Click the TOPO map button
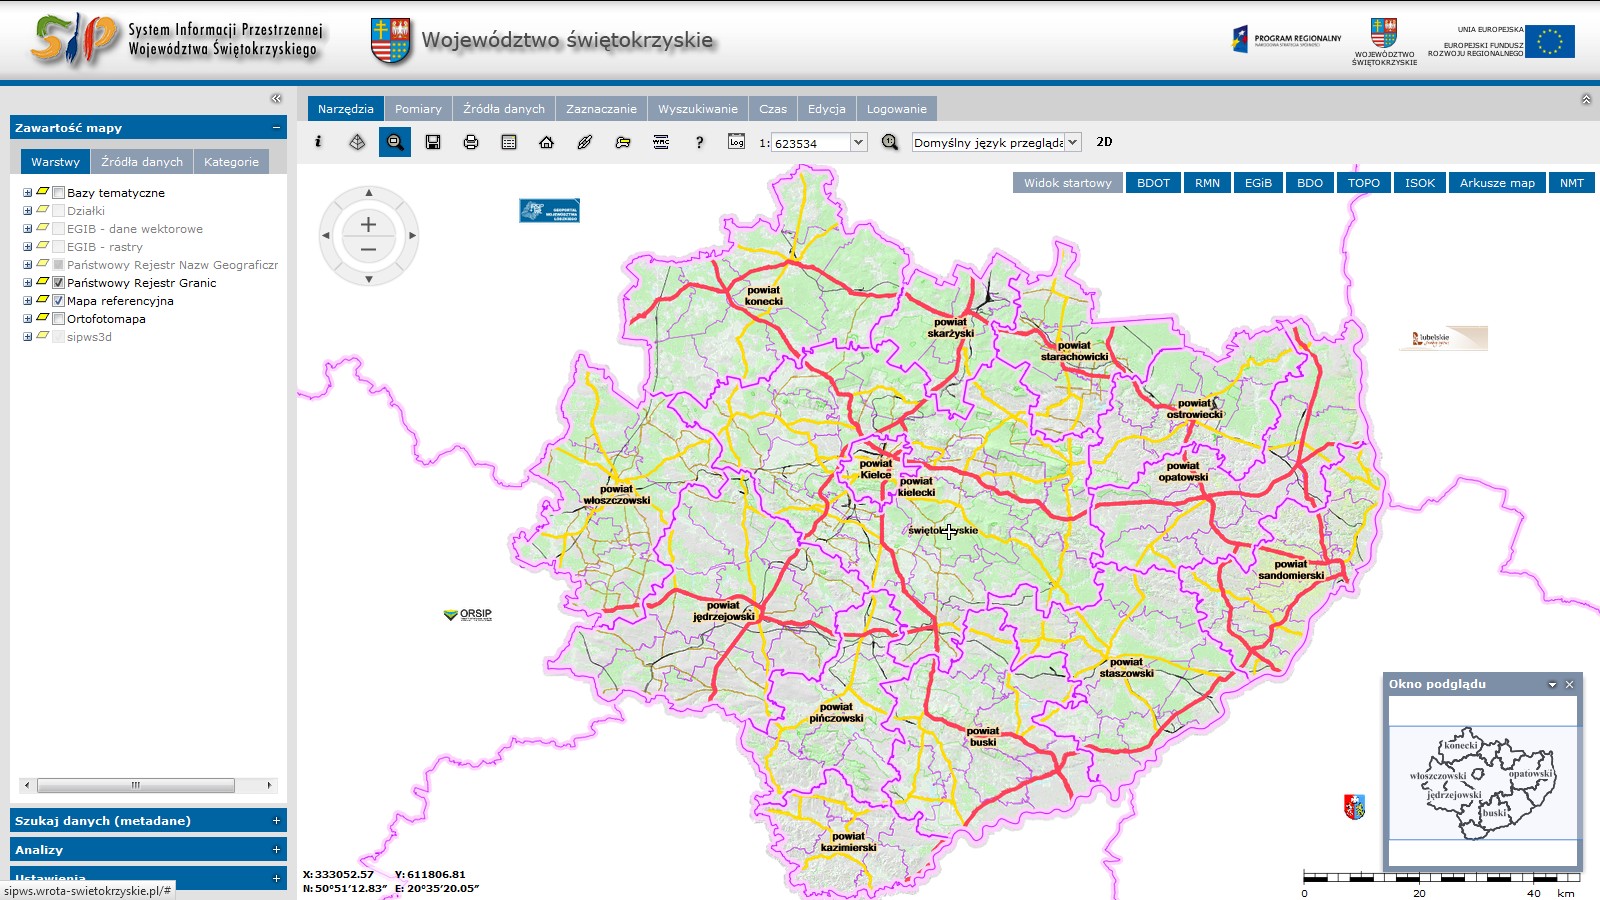The height and width of the screenshot is (900, 1600). (x=1363, y=183)
